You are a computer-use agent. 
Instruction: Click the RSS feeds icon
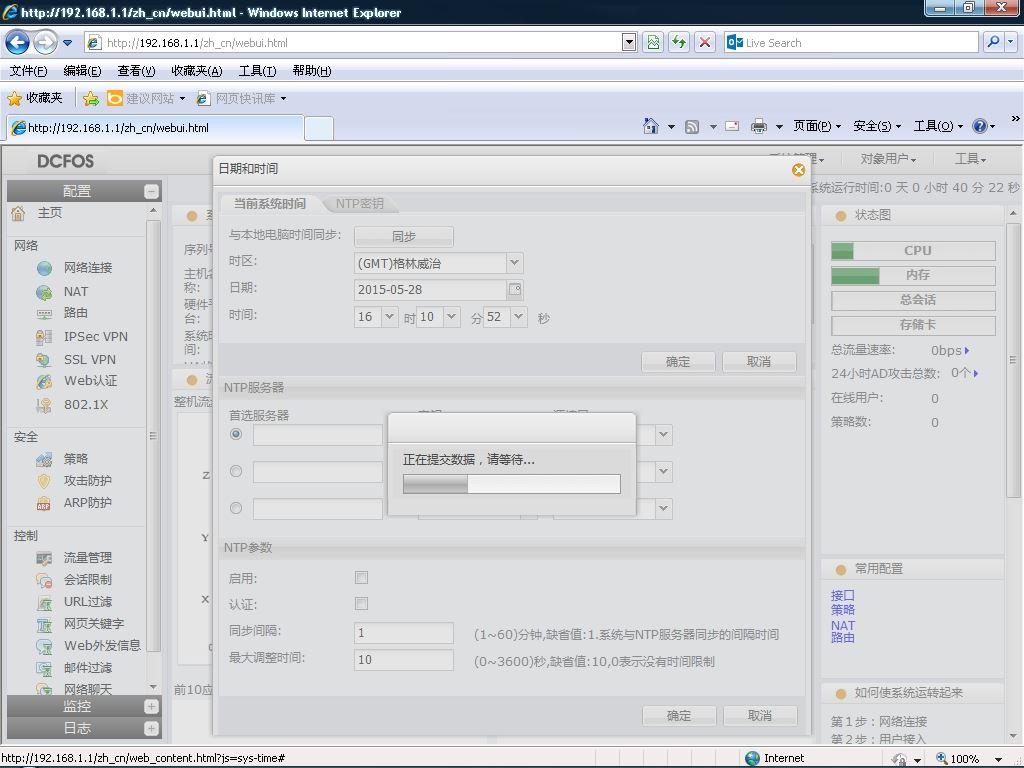click(692, 127)
